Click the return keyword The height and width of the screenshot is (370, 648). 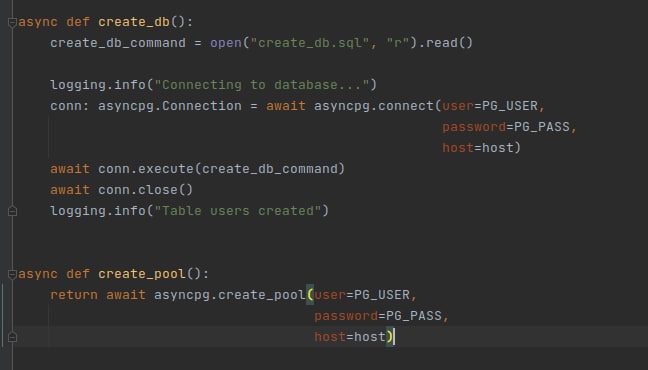74,295
